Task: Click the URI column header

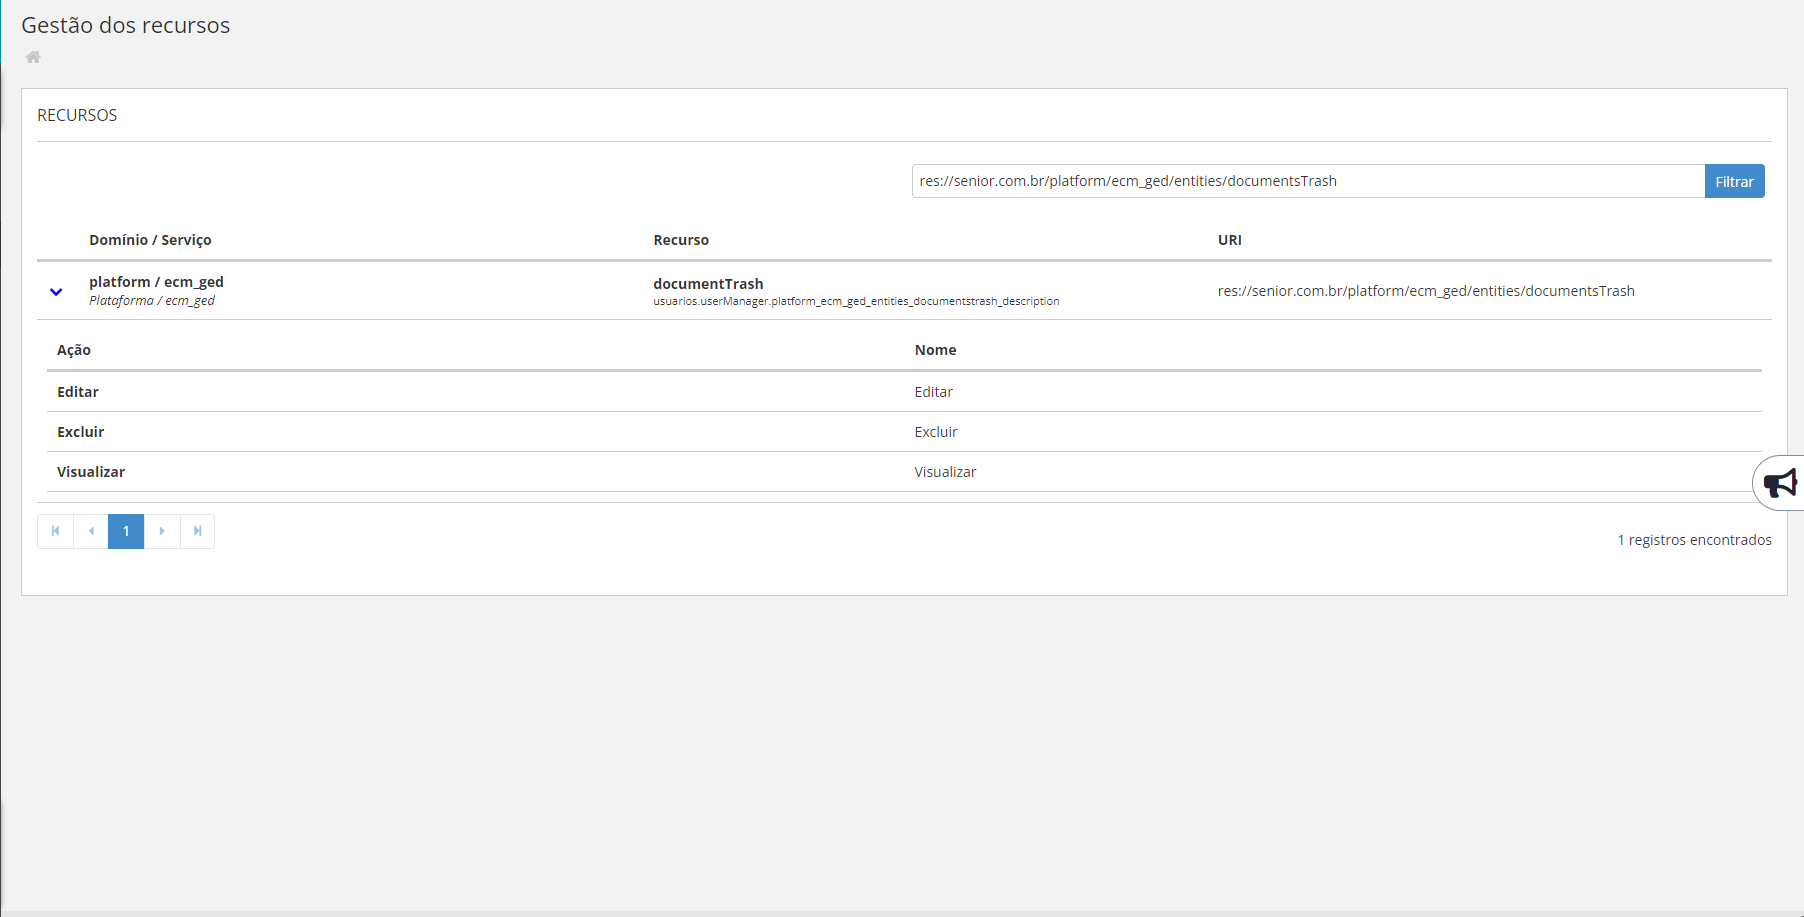Action: click(1229, 240)
